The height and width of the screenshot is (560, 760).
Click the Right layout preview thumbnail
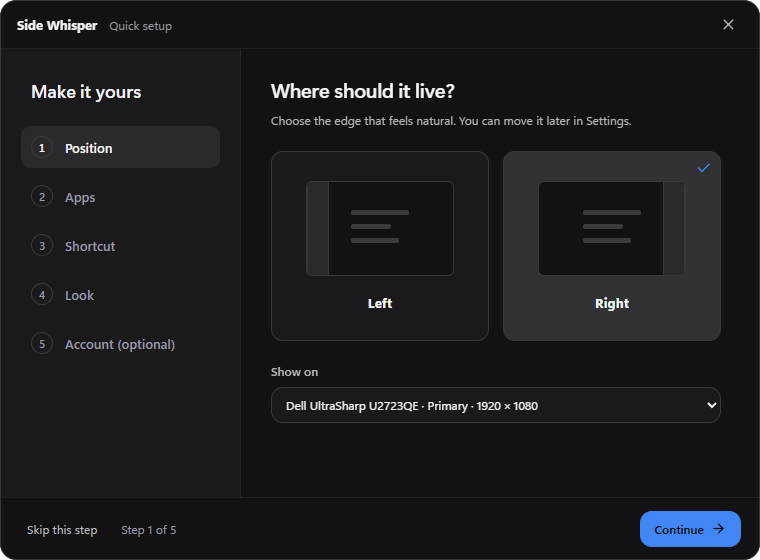612,228
